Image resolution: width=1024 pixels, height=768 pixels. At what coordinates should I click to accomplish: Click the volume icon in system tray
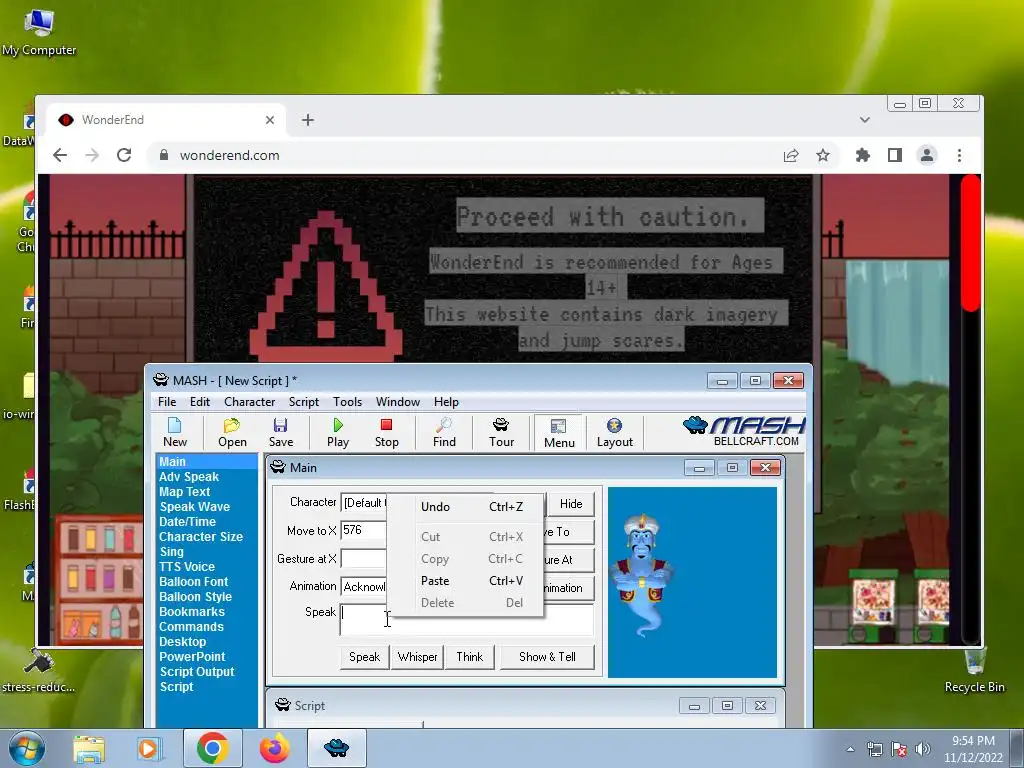click(x=923, y=749)
